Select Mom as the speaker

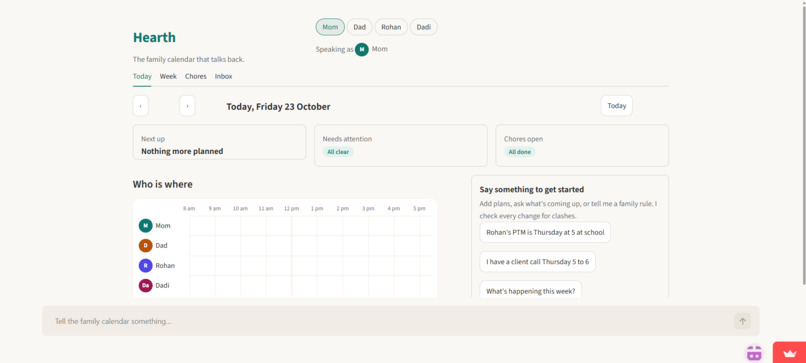coord(330,27)
